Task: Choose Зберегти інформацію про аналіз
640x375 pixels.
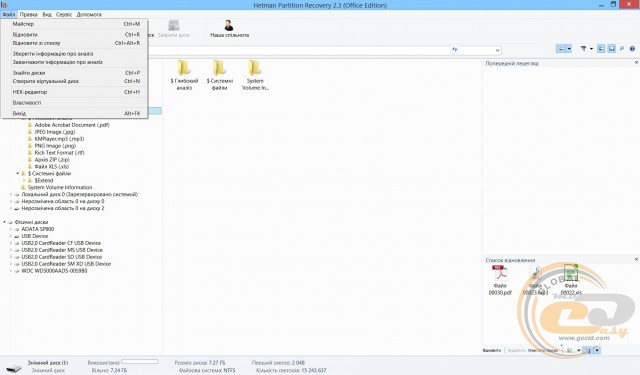Action: tap(75, 54)
